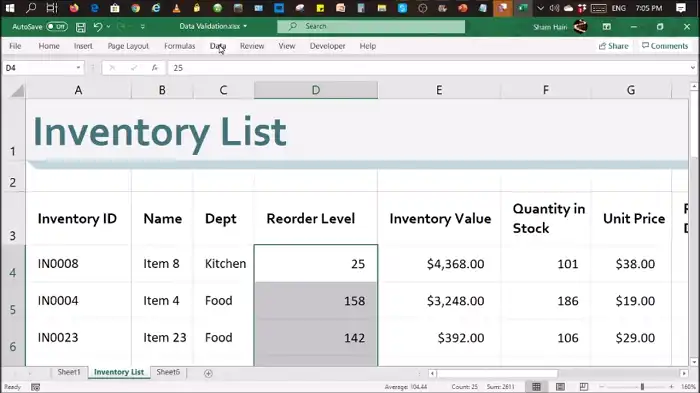Add a new sheet with plus icon
Screen dimensions: 700x393
[x=208, y=373]
